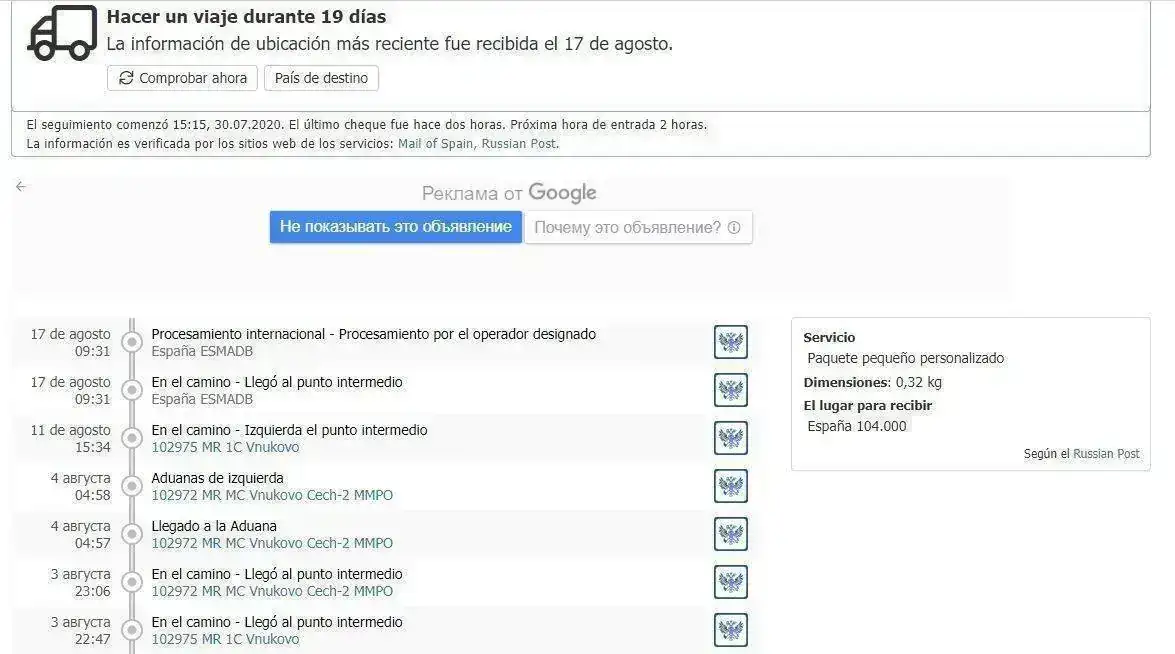Click the delivery truck icon

(x=62, y=33)
